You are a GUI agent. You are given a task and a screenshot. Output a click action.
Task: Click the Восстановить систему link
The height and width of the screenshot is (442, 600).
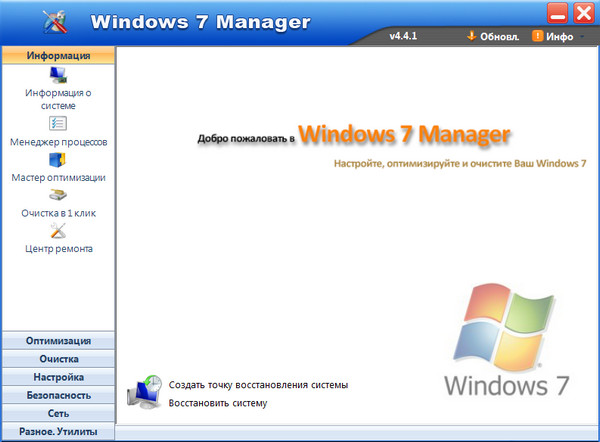coord(218,403)
